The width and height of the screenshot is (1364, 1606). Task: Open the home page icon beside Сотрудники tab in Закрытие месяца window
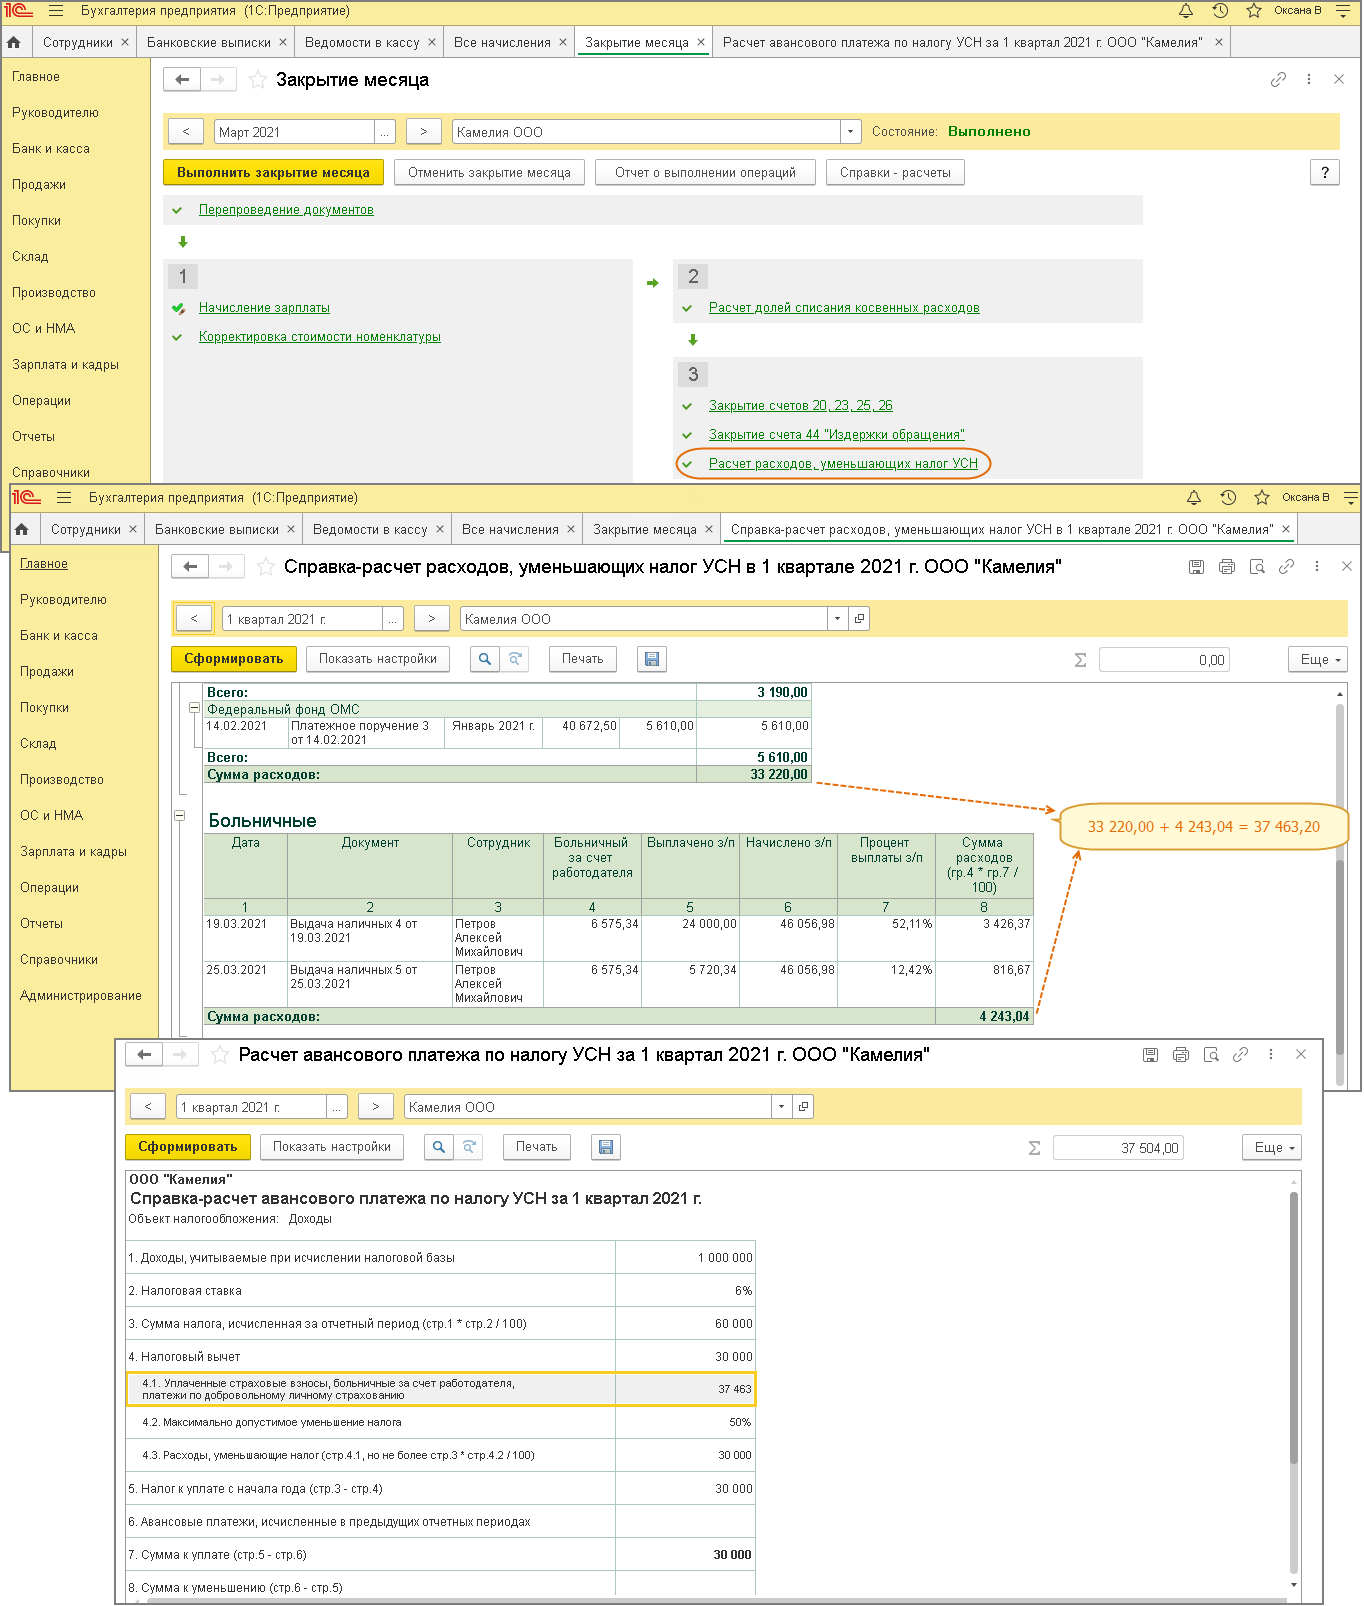[x=14, y=42]
